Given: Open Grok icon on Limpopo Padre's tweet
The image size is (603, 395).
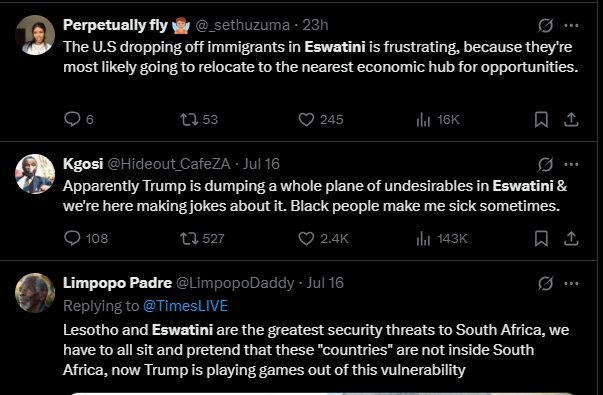Looking at the screenshot, I should point(545,283).
